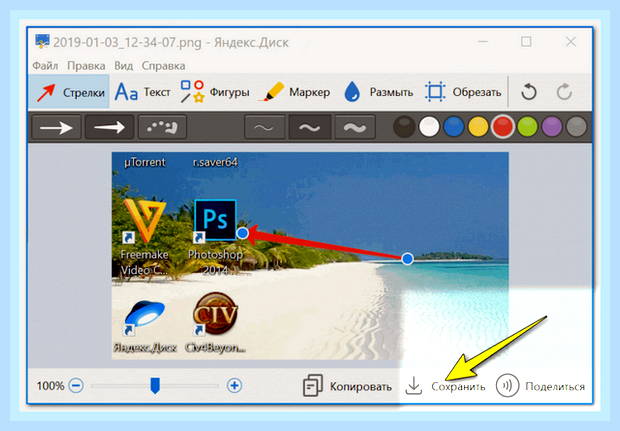Open the Файл menu
Screen dimensions: 620x431
(45, 66)
